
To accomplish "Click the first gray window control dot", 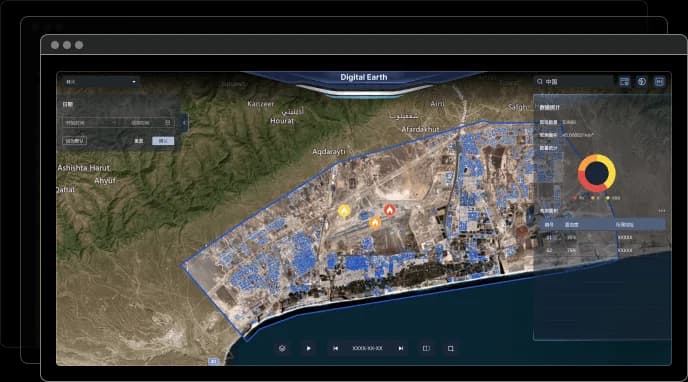I will click(x=55, y=45).
